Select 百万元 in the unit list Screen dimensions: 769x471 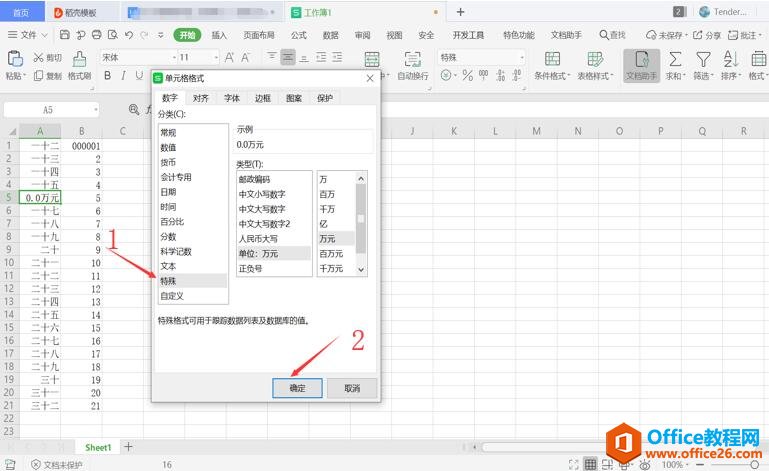point(336,254)
